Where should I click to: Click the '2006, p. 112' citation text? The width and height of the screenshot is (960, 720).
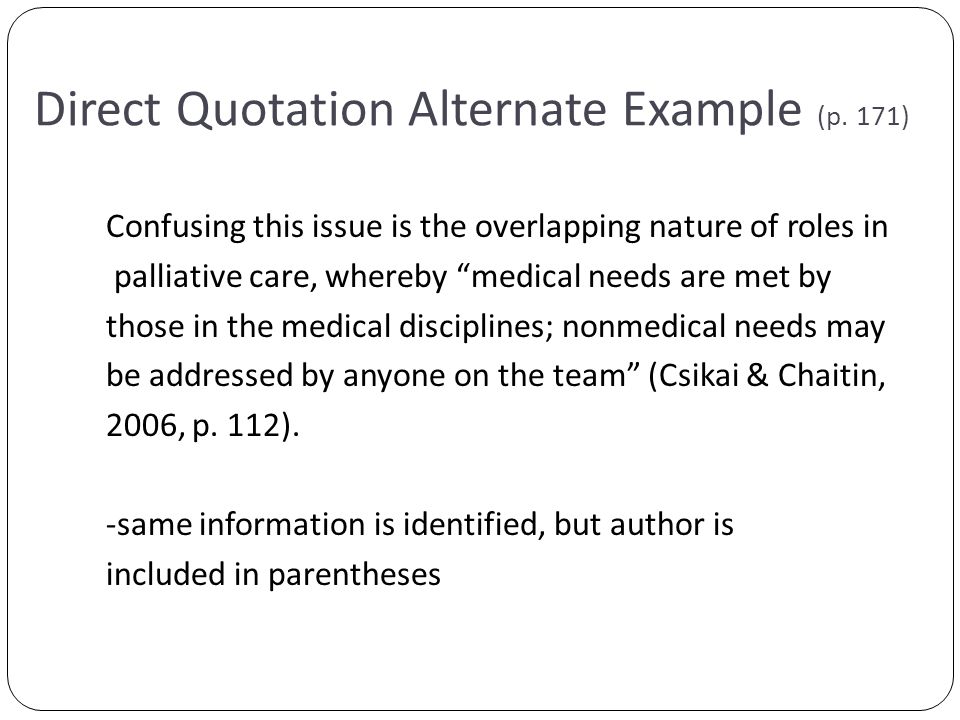(x=193, y=425)
